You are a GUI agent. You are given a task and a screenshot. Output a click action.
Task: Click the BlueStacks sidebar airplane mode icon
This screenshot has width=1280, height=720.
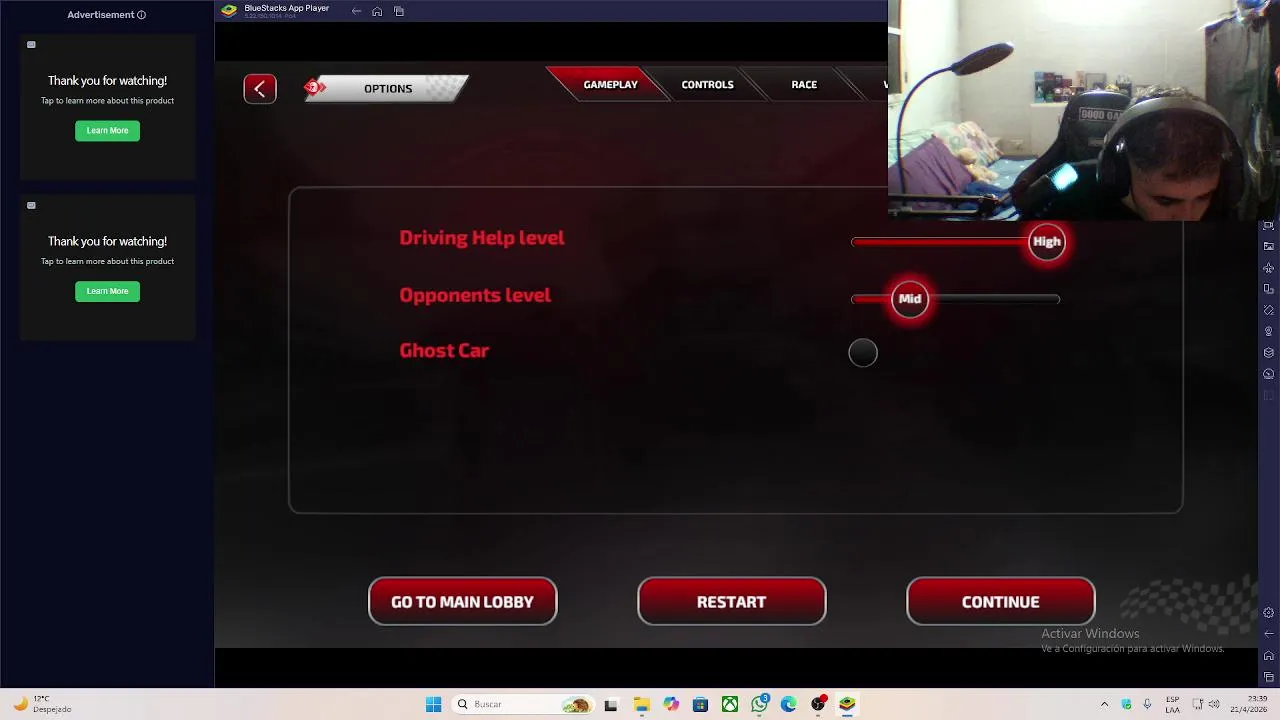point(1268,268)
